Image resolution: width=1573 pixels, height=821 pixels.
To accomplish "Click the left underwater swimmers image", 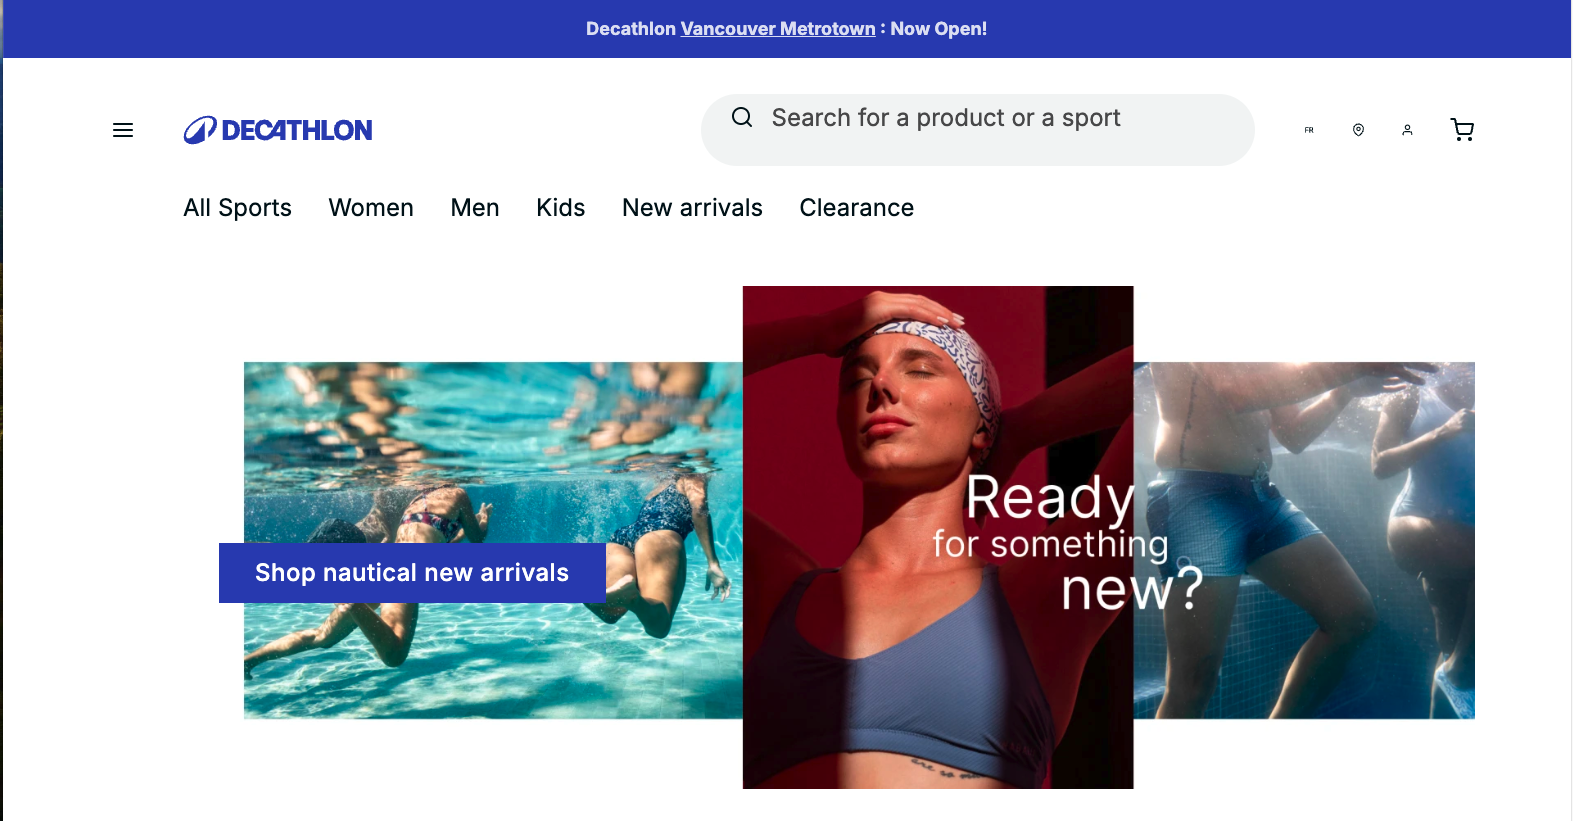I will pyautogui.click(x=490, y=450).
